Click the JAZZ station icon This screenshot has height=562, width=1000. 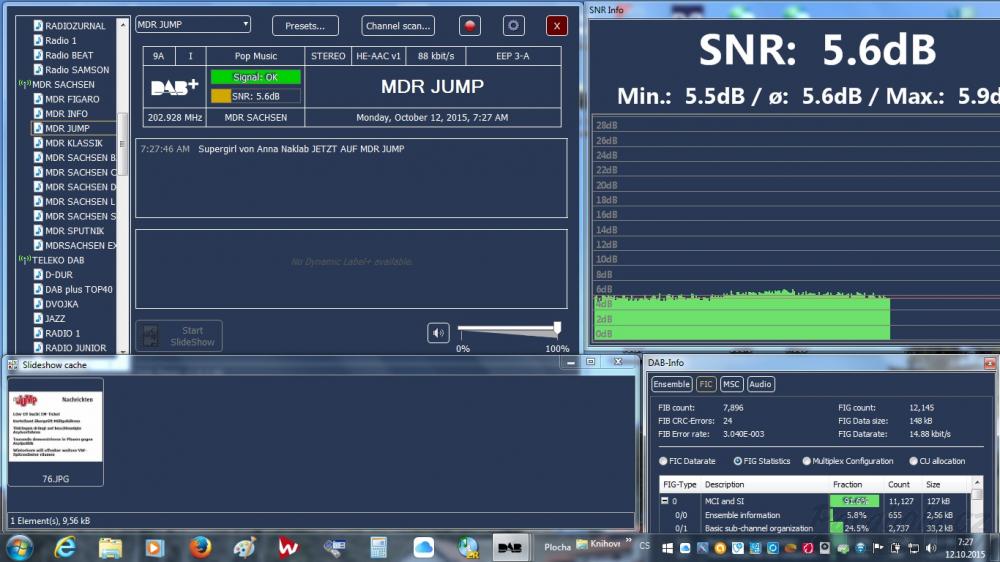click(x=38, y=318)
